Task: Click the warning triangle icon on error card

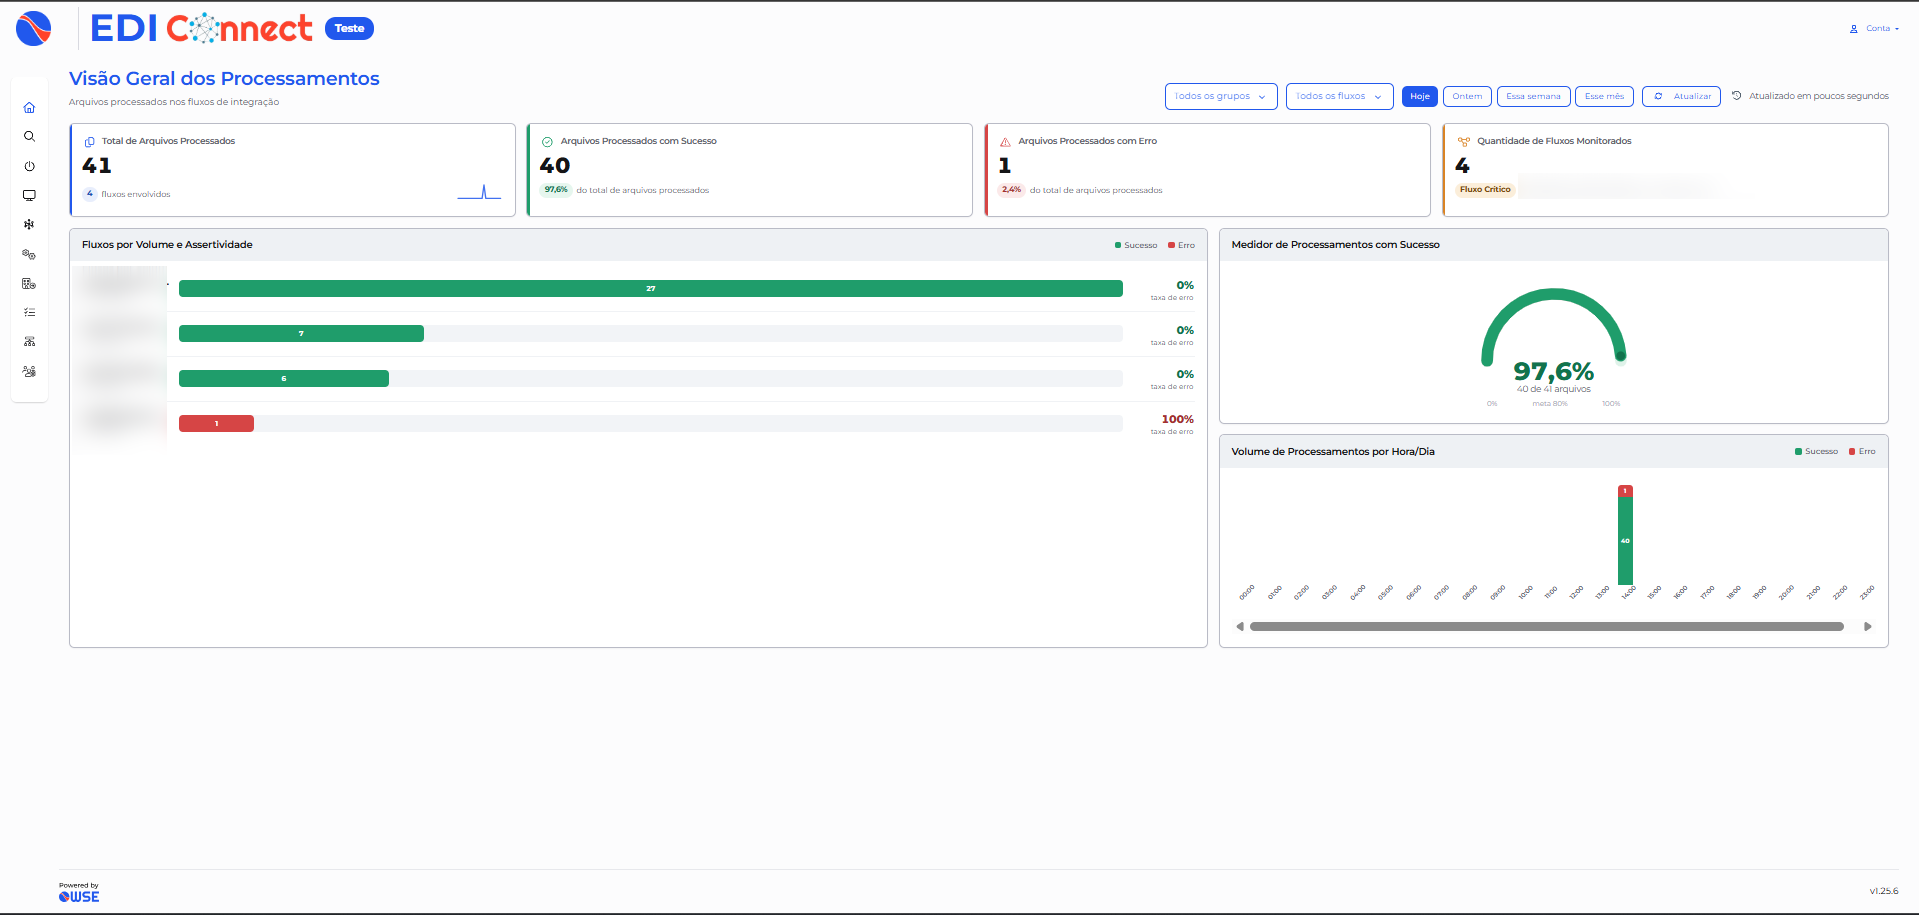Action: (x=1005, y=142)
